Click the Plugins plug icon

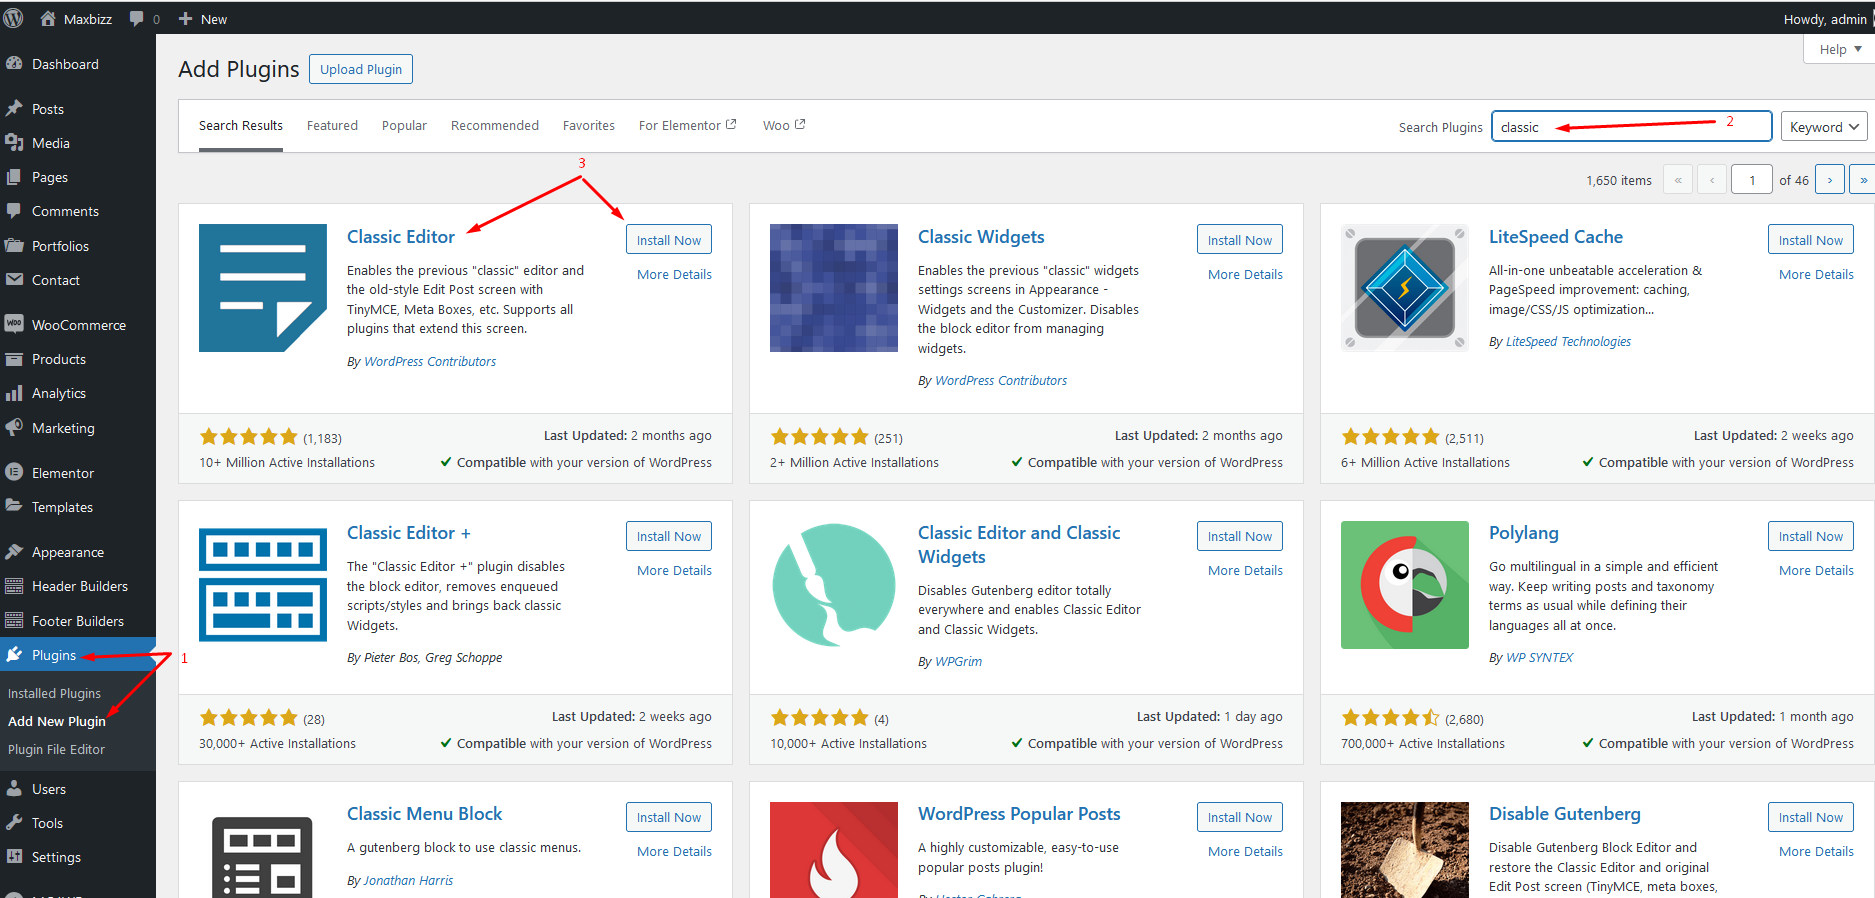click(x=14, y=655)
